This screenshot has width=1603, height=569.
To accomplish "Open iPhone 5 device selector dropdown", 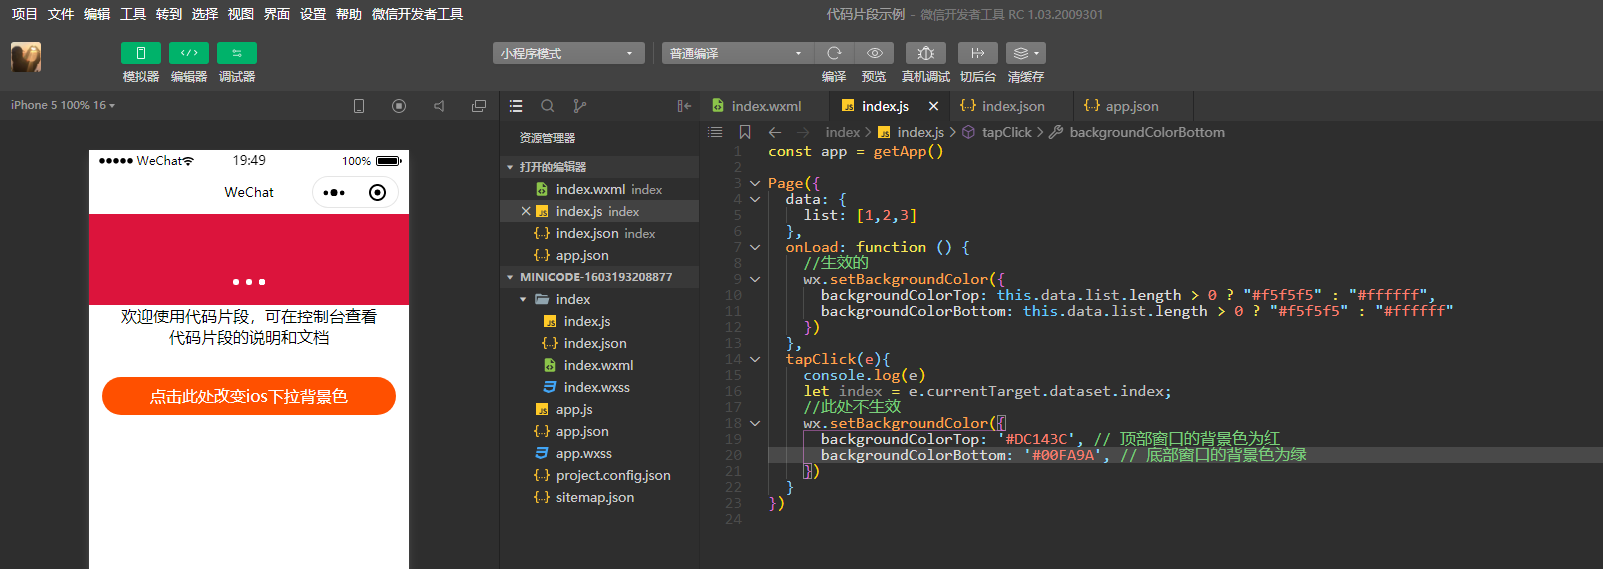I will [x=63, y=105].
